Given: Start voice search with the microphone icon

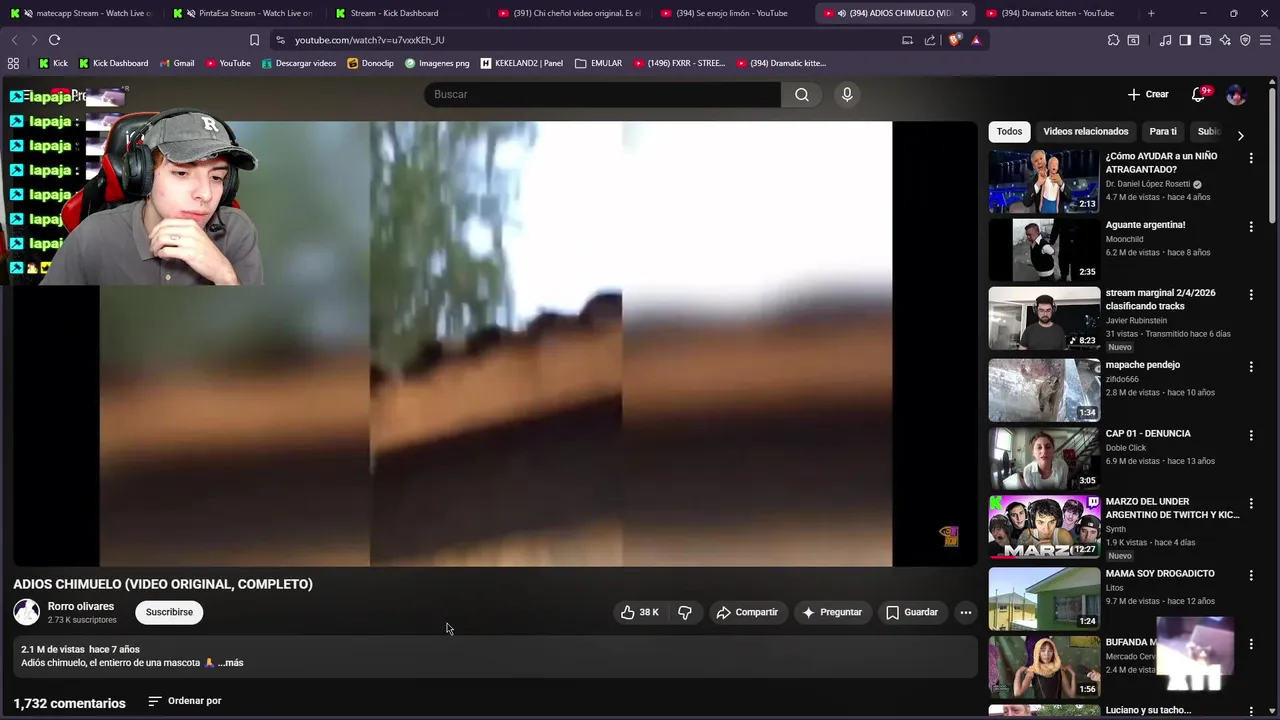Looking at the screenshot, I should pyautogui.click(x=847, y=94).
